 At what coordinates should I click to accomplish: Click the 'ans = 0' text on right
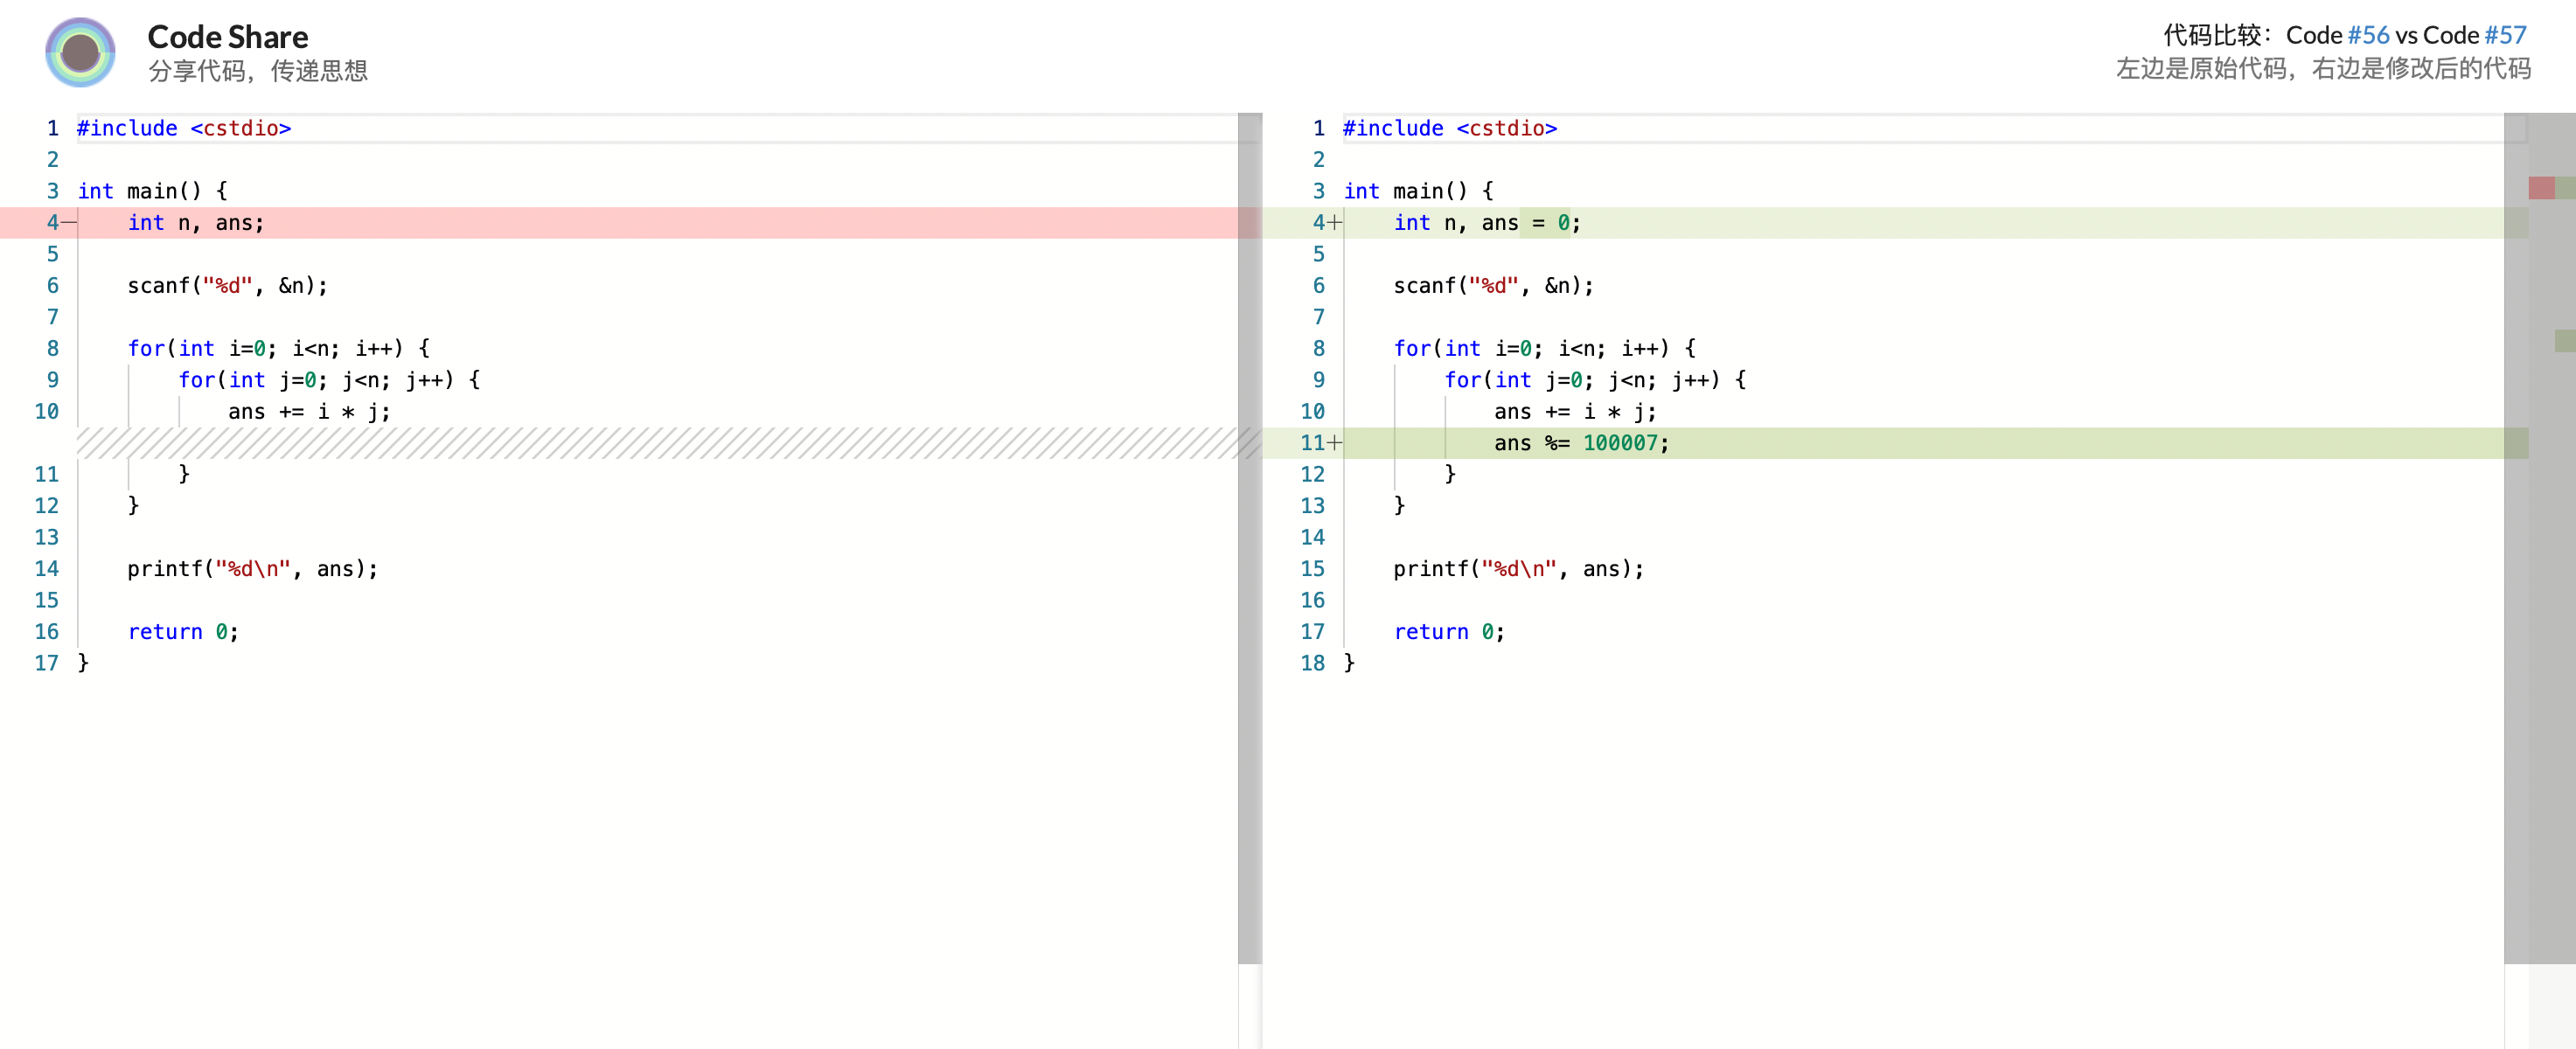pyautogui.click(x=1527, y=223)
